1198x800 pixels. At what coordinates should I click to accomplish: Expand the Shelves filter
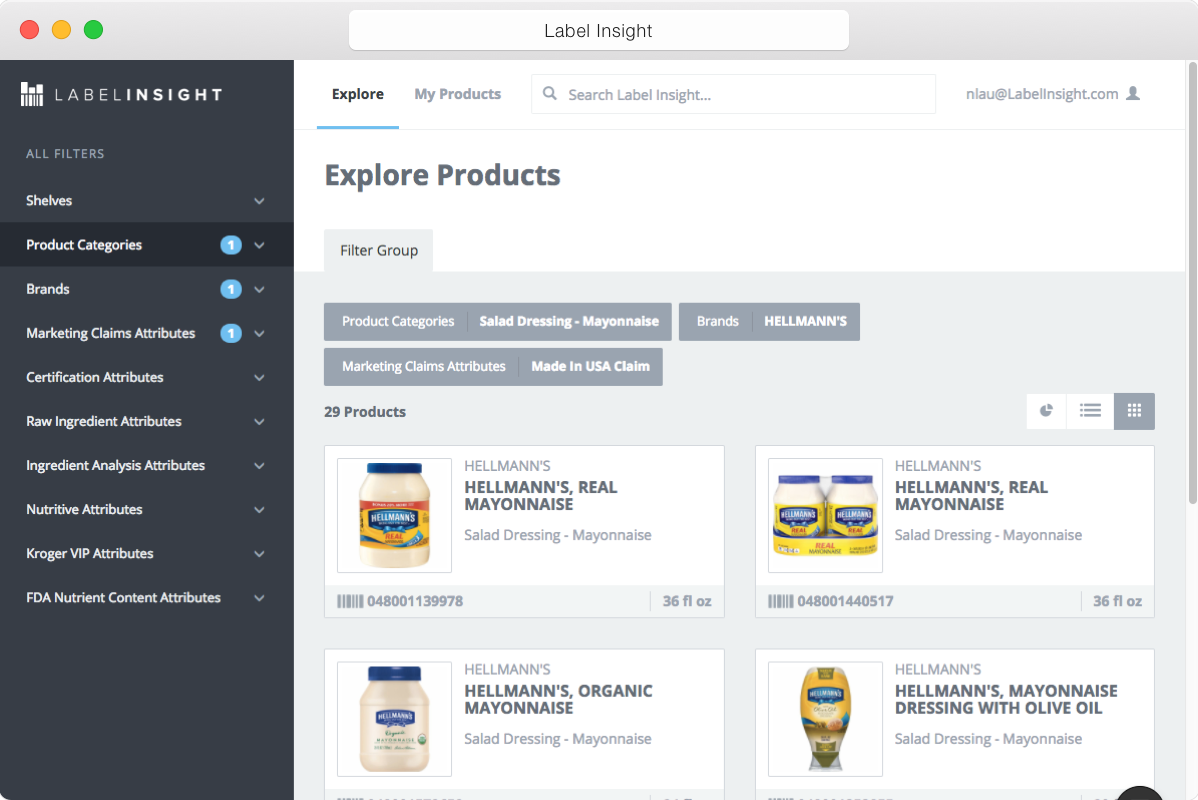click(147, 200)
